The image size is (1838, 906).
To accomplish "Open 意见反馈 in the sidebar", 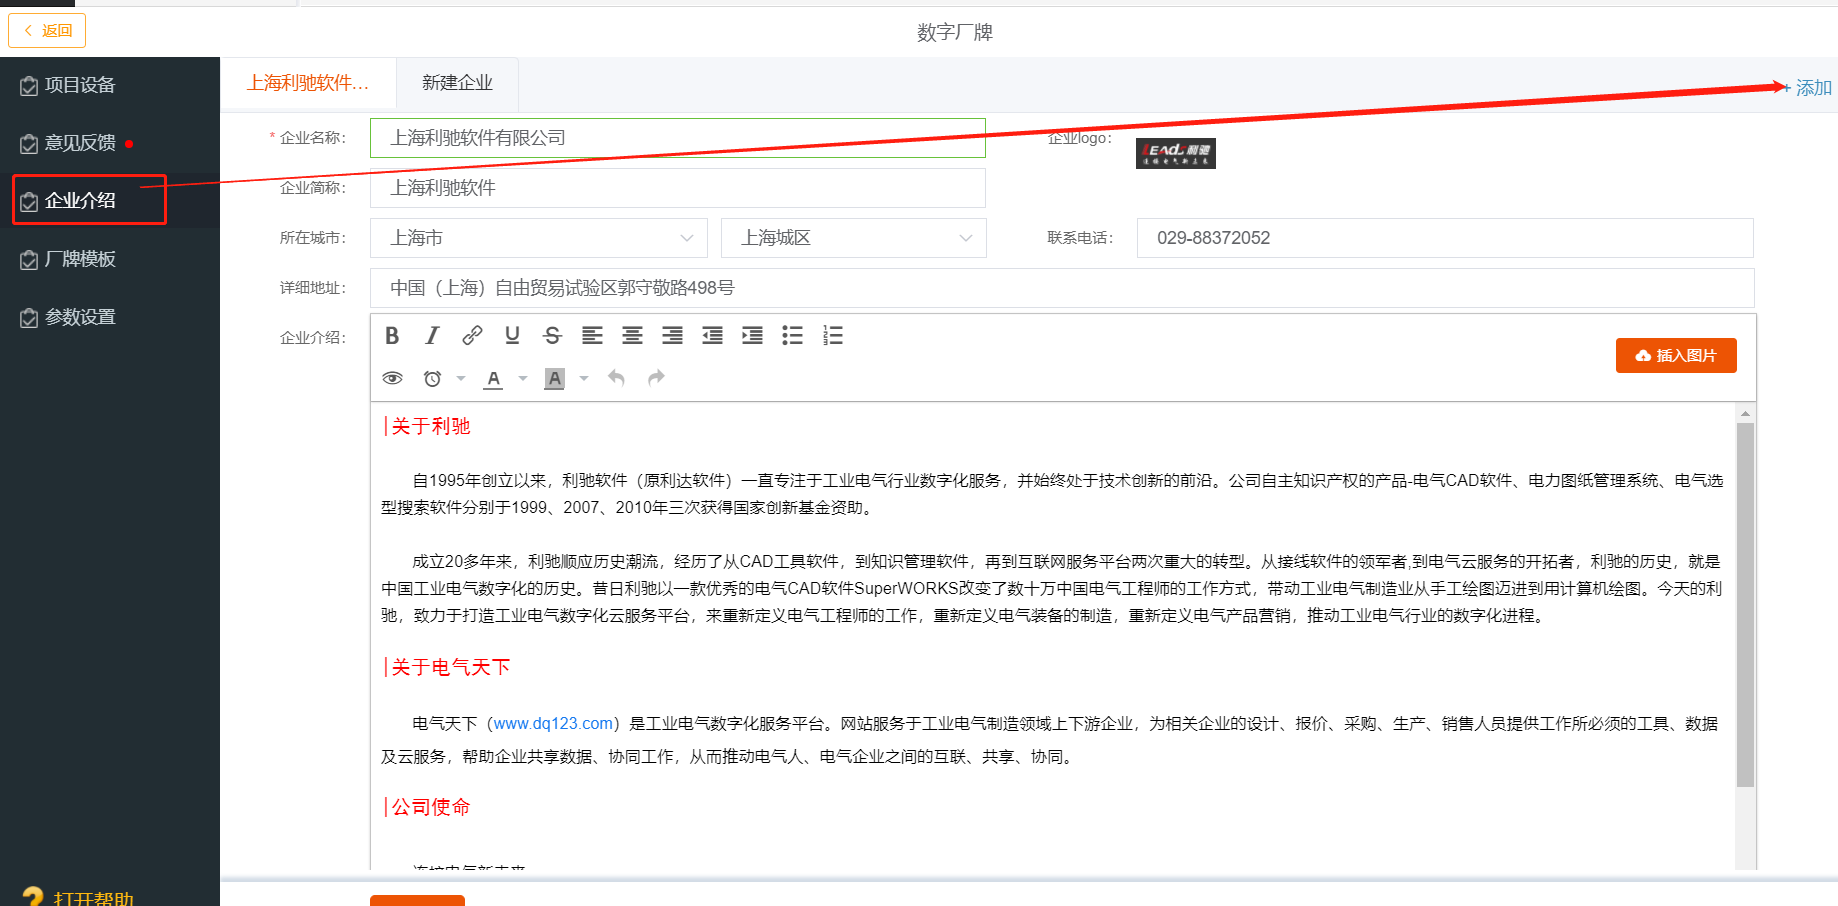I will [x=110, y=144].
